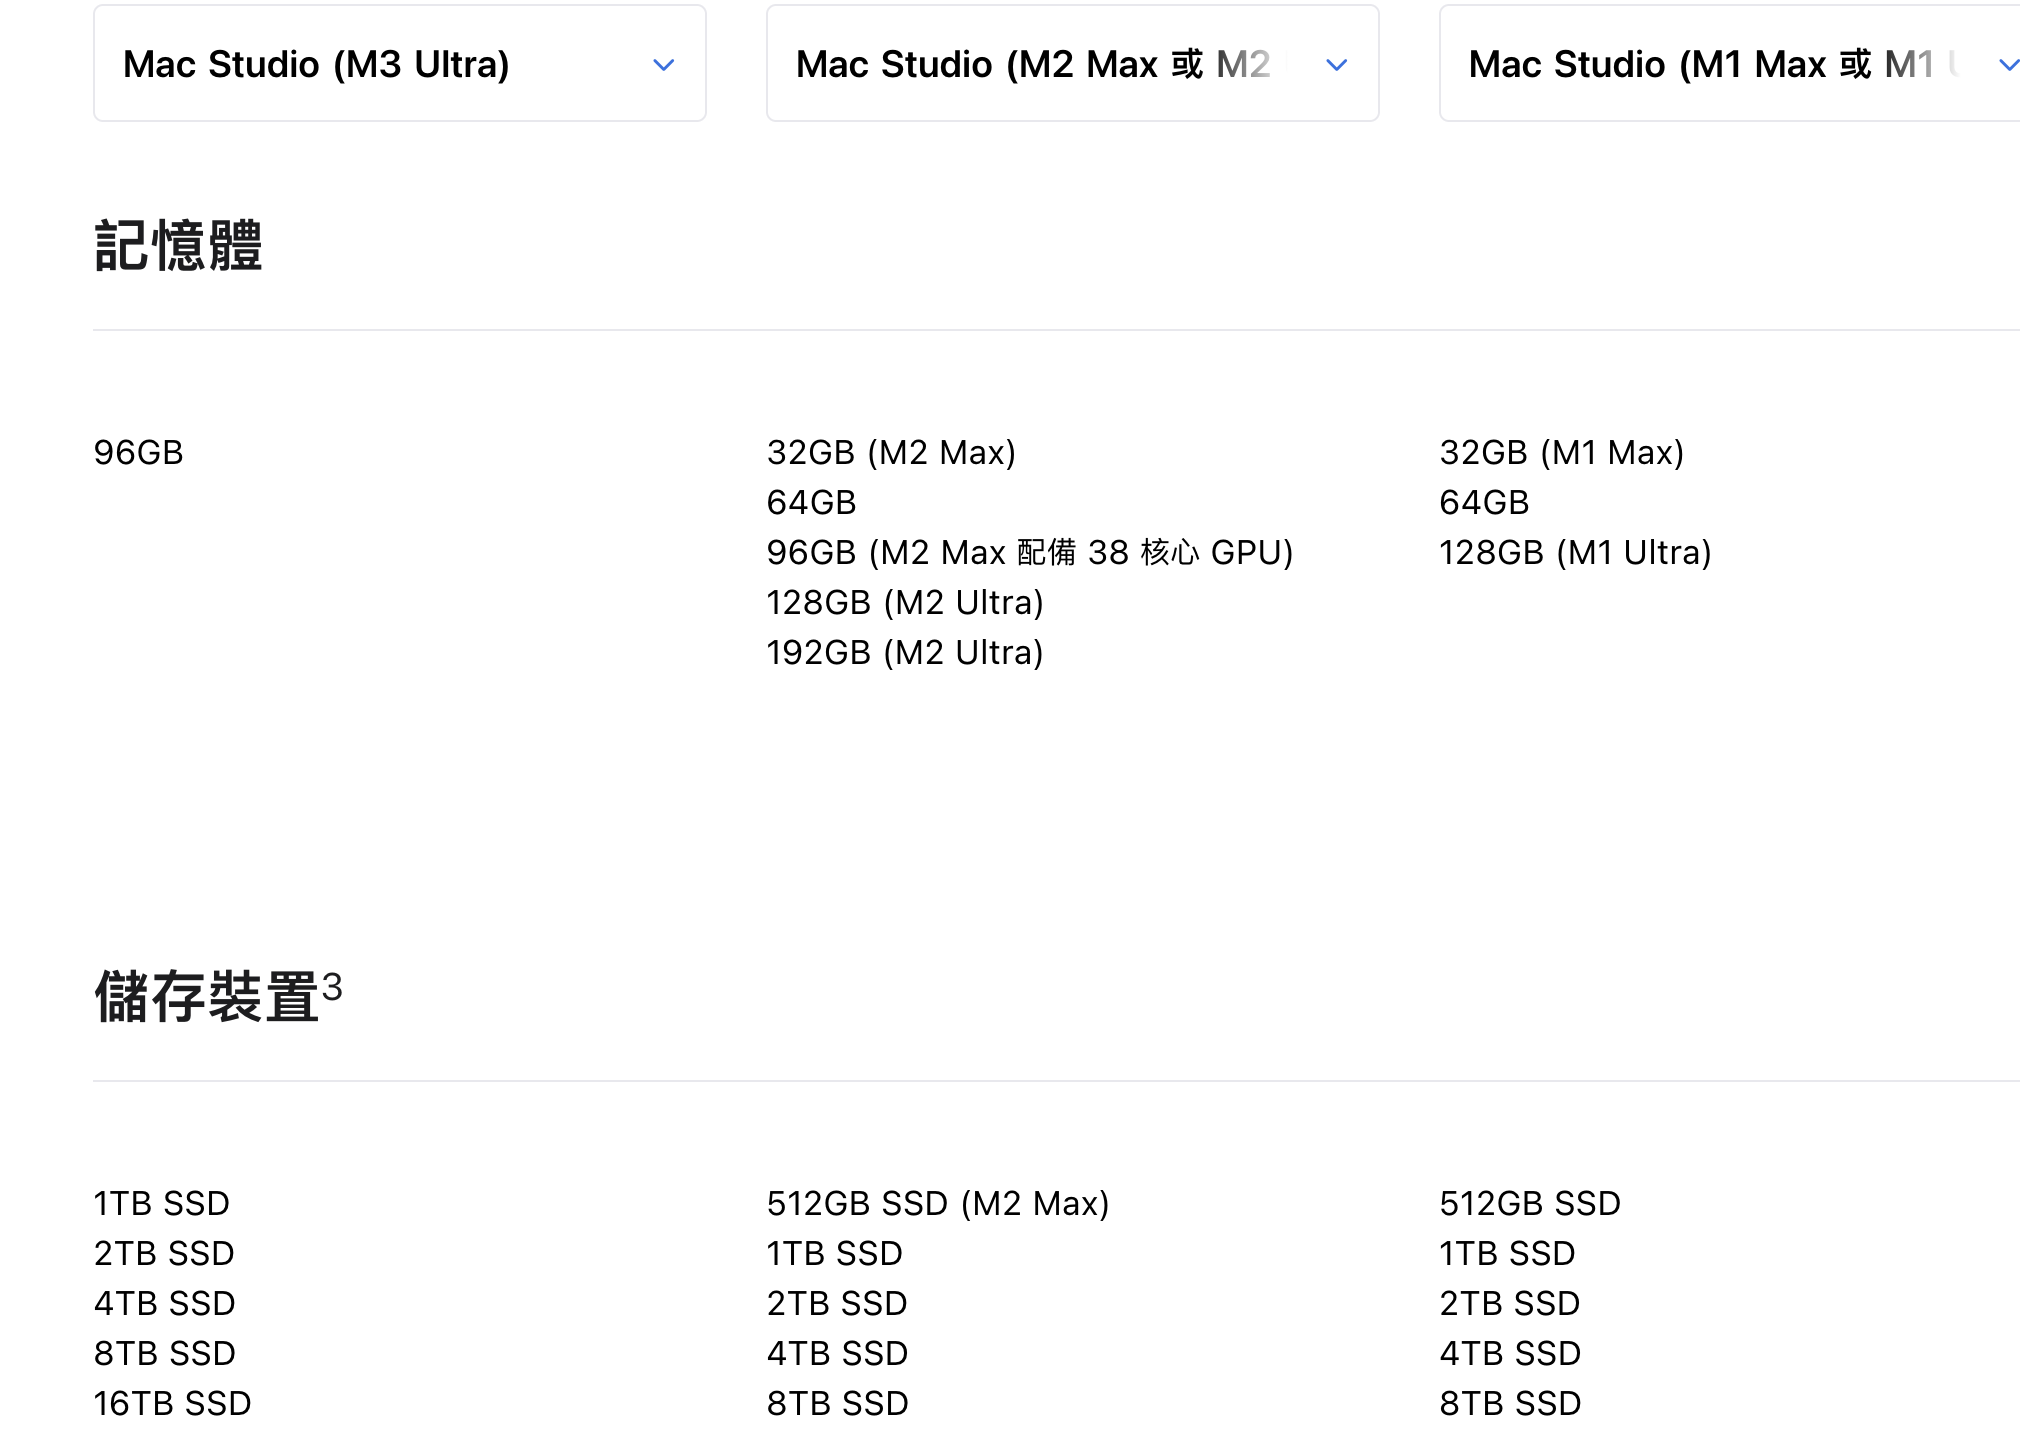Image resolution: width=2020 pixels, height=1442 pixels.
Task: Click the 192GB (M2 Ultra) memory entry
Action: coord(905,652)
